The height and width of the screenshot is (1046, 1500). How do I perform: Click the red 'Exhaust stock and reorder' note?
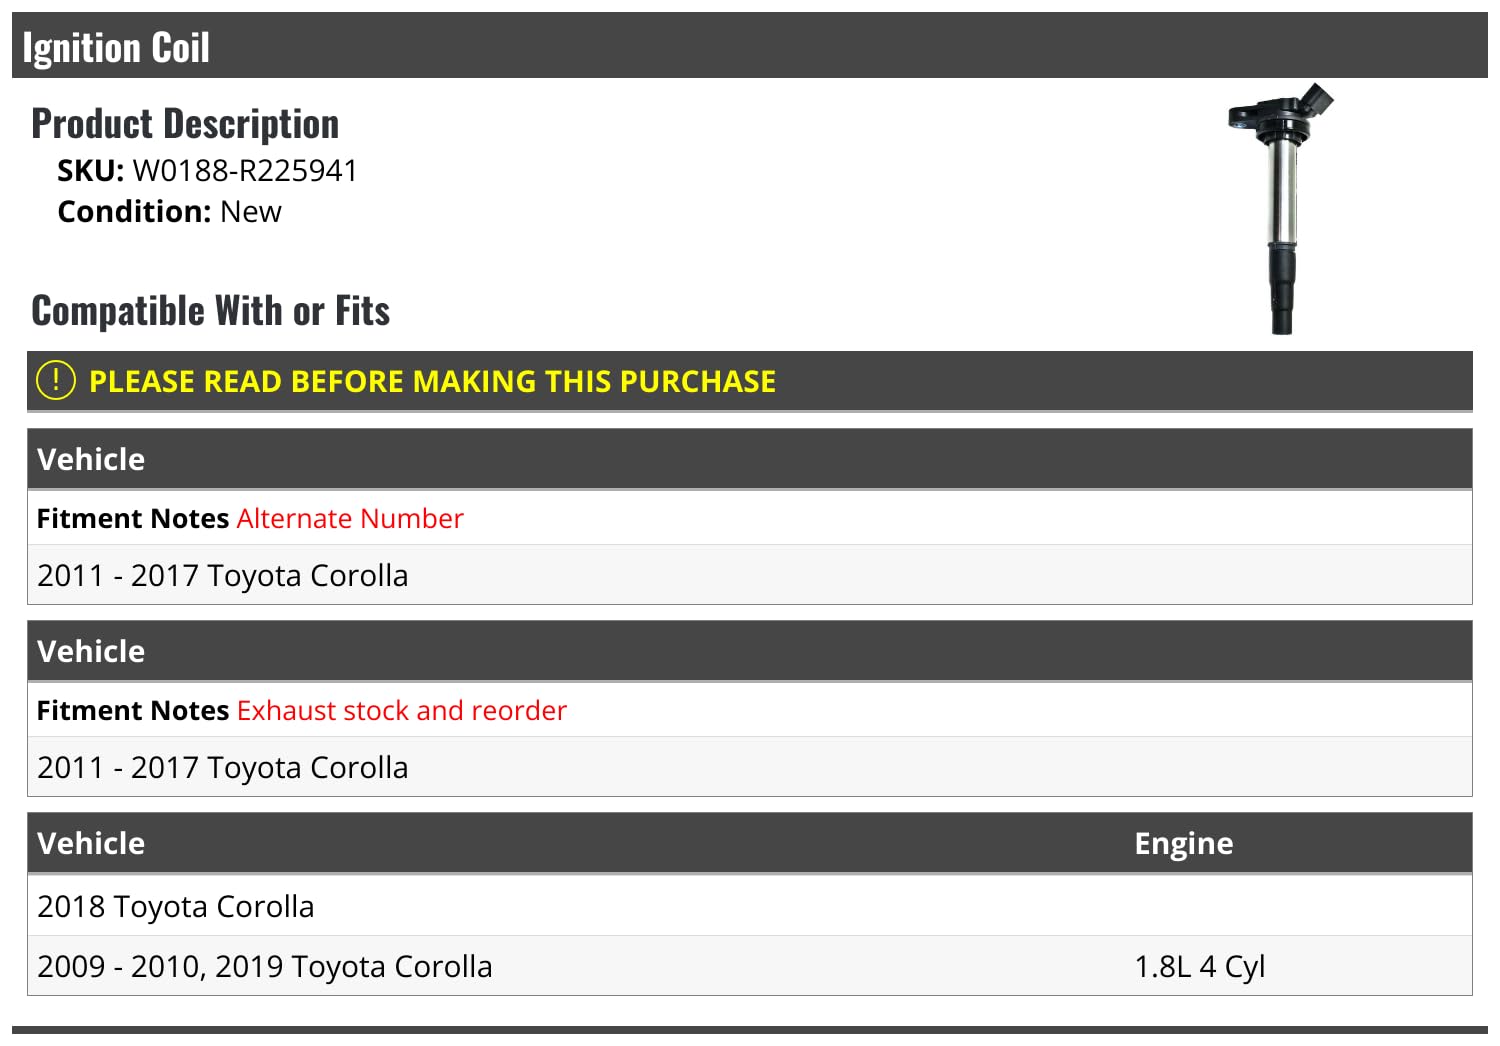pyautogui.click(x=401, y=710)
